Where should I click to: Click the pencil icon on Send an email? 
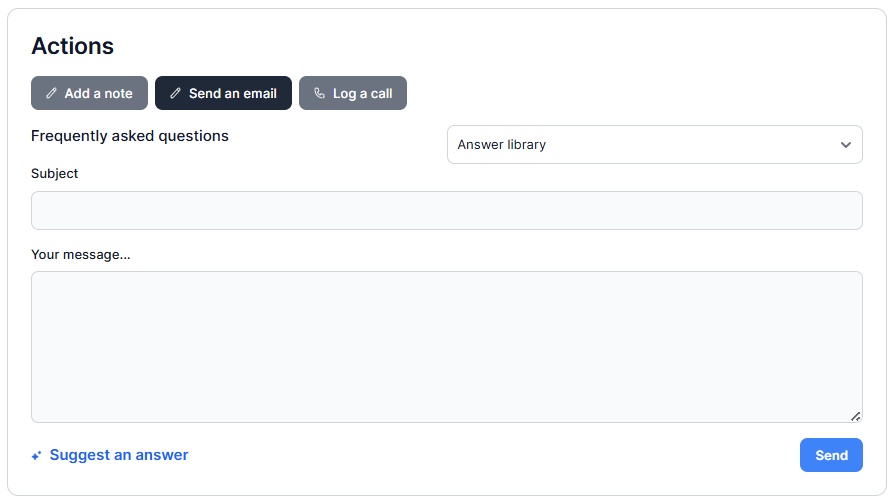click(x=176, y=94)
